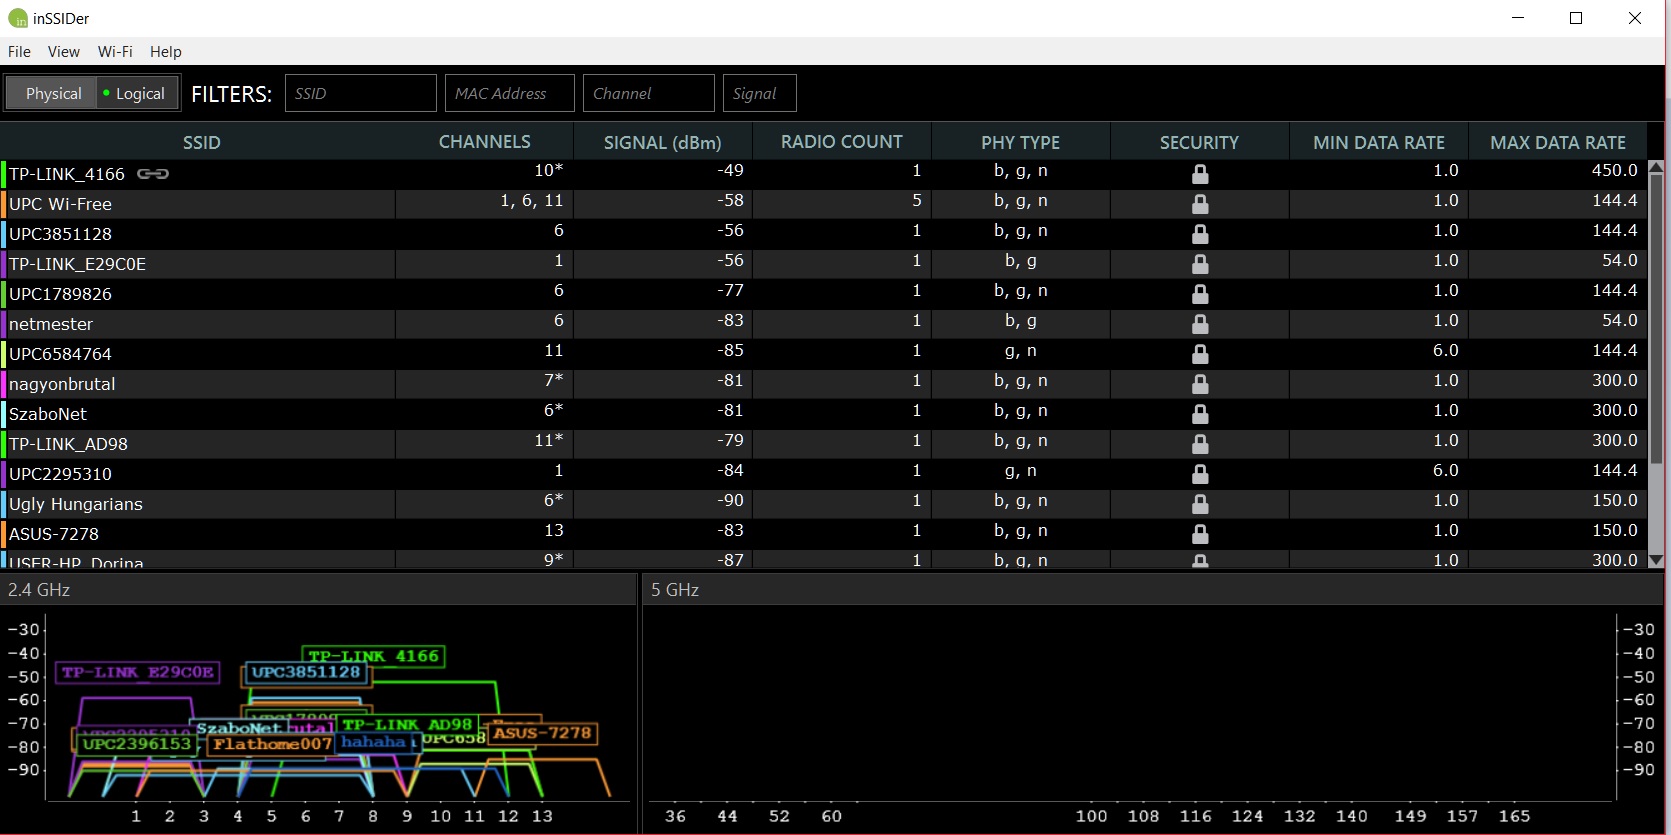This screenshot has width=1671, height=835.
Task: Select the ASUS-7278 network row
Action: point(823,534)
